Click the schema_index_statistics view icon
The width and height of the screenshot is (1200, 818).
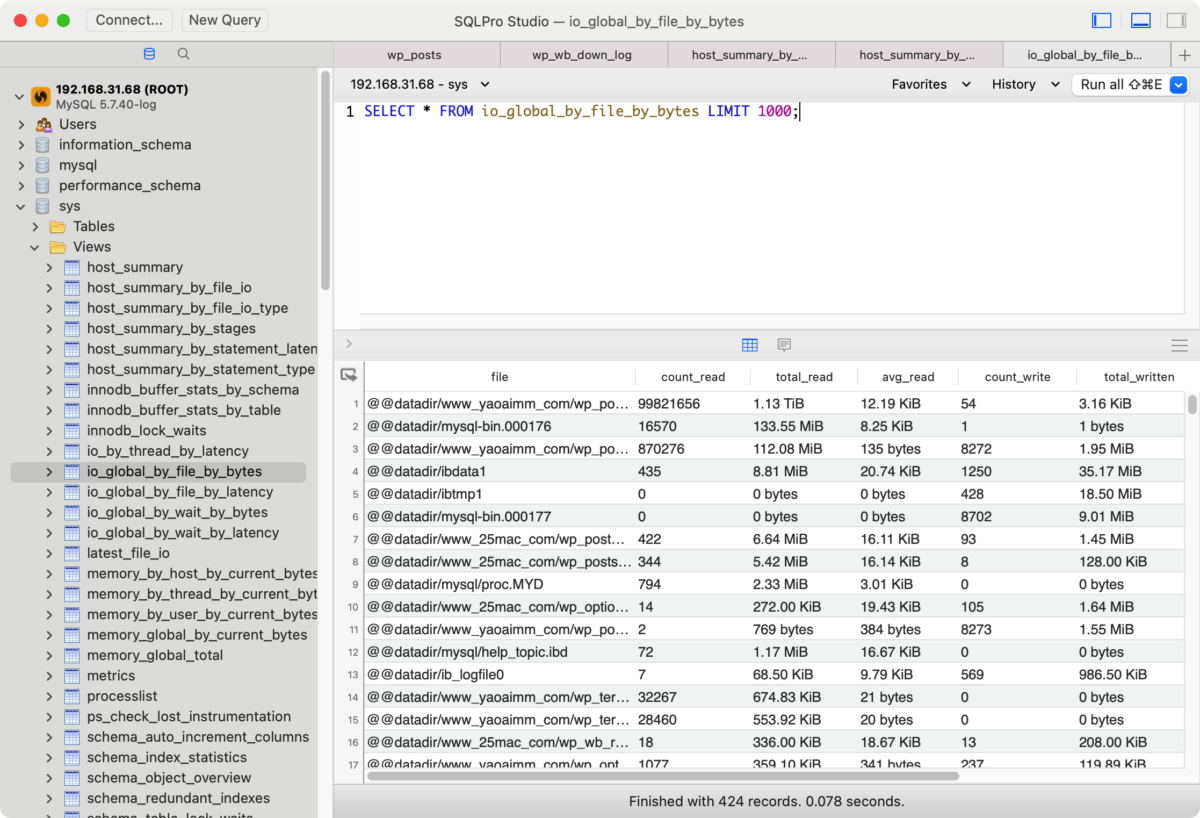tap(72, 757)
